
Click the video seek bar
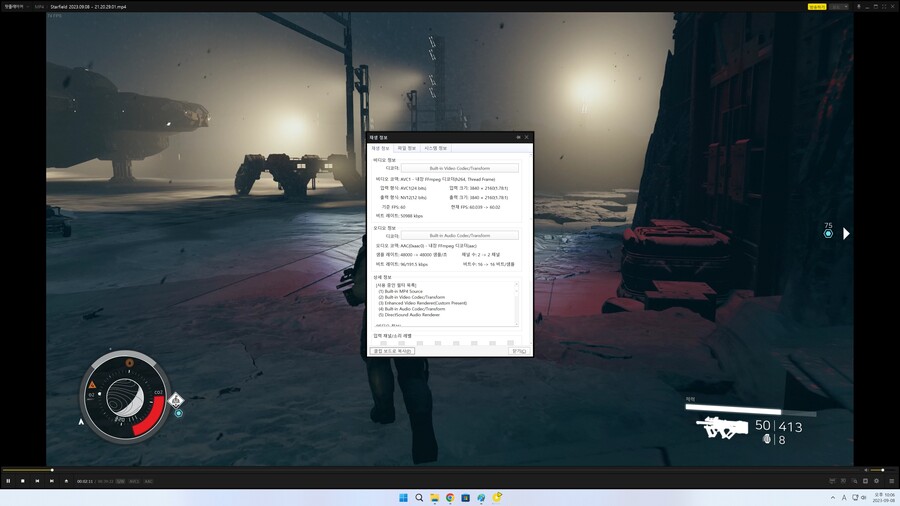coord(400,470)
